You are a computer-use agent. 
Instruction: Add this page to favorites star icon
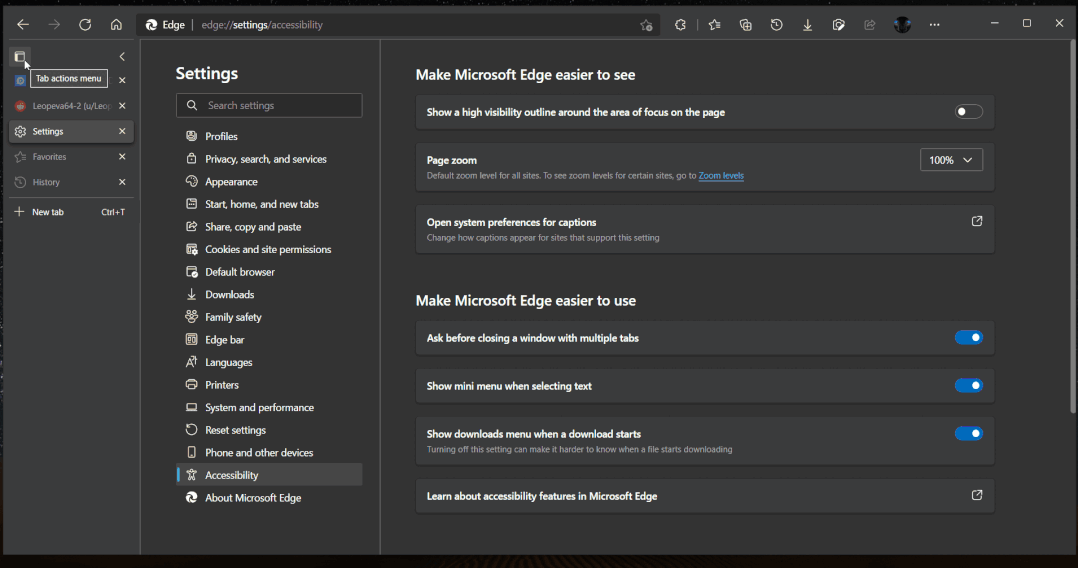[x=646, y=25]
